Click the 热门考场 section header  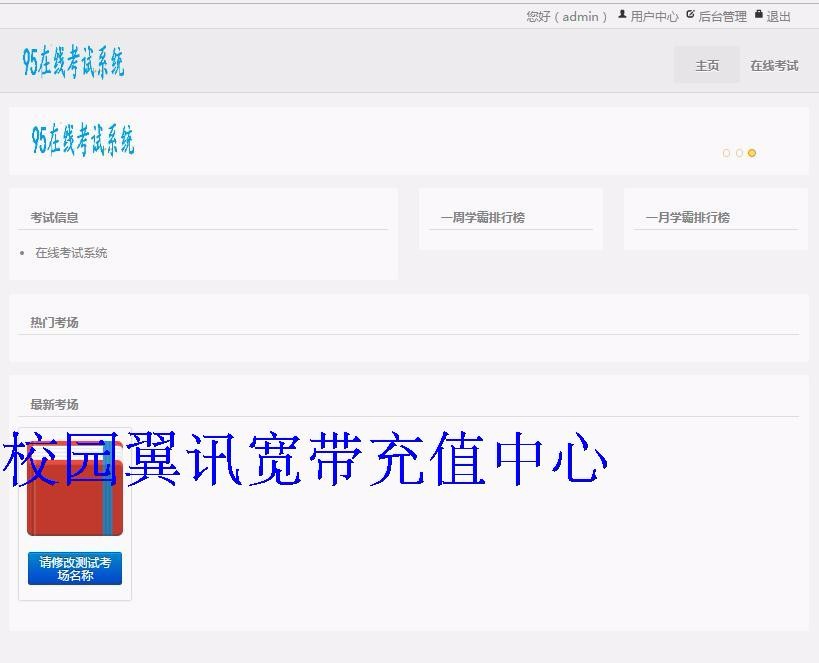click(x=53, y=322)
